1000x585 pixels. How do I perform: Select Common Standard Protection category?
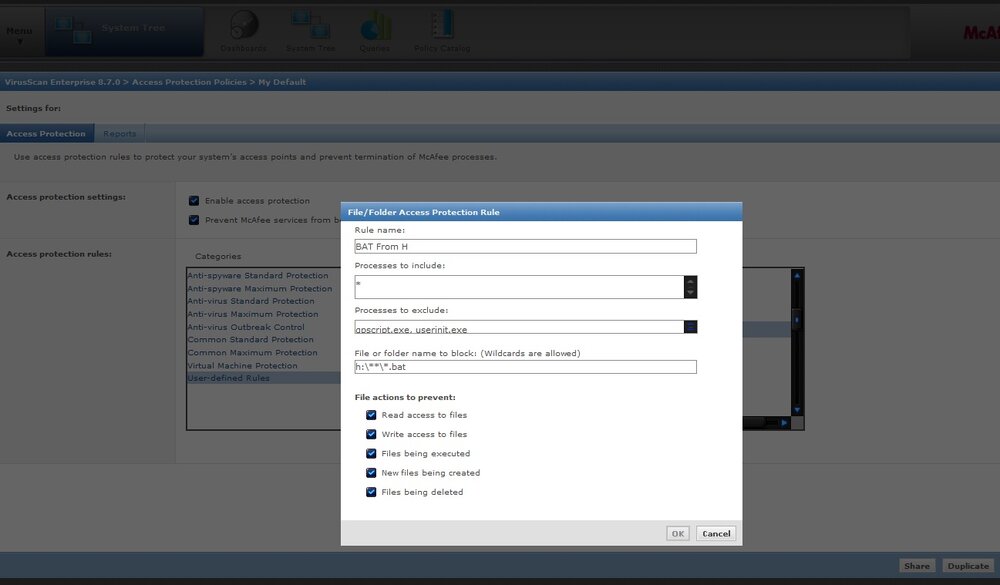click(251, 339)
